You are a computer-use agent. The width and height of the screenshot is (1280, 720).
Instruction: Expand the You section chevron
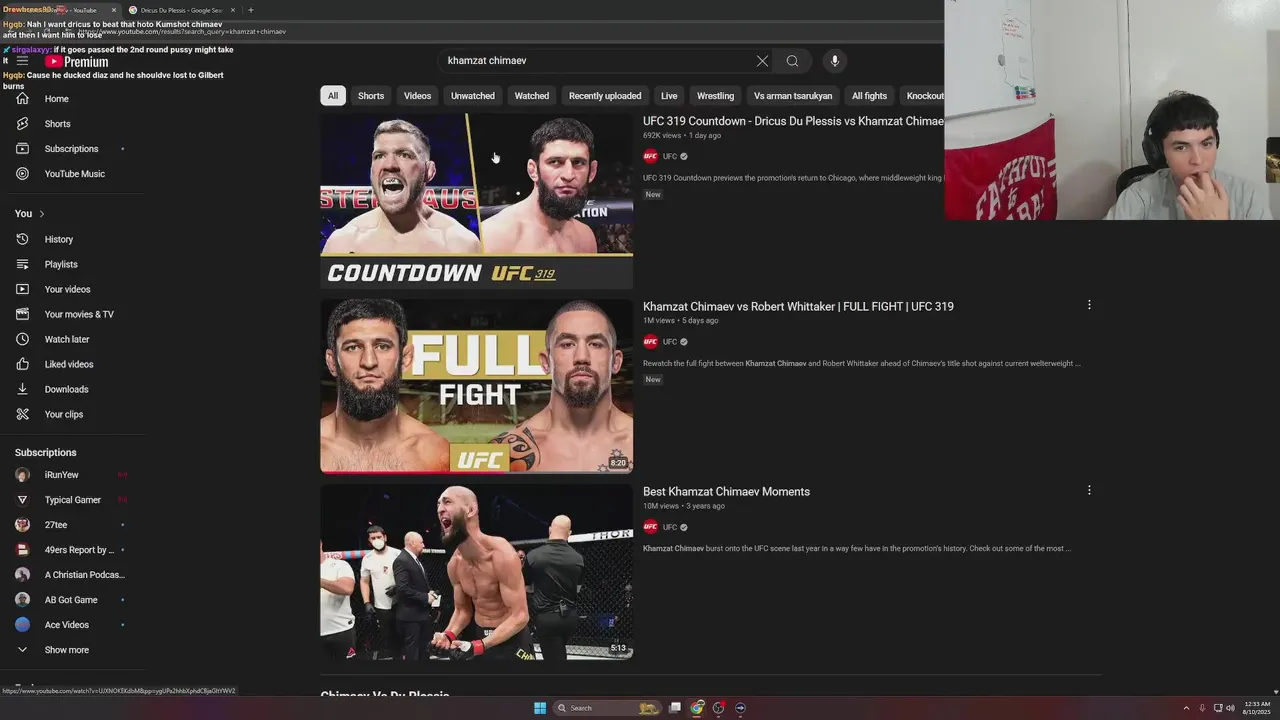coord(41,214)
